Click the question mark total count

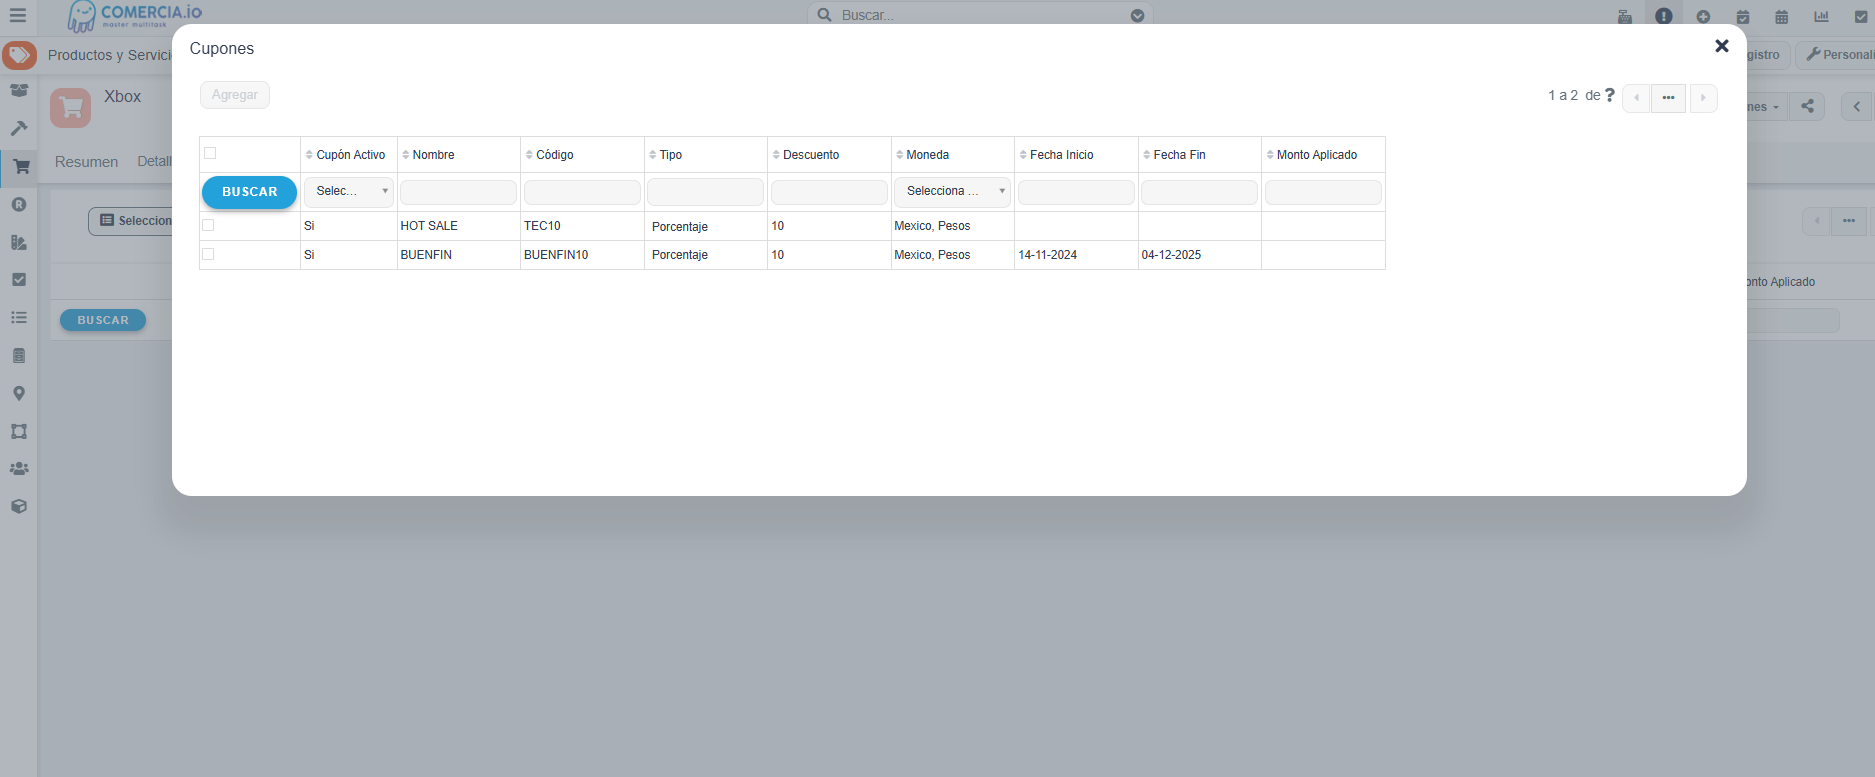(x=1610, y=95)
